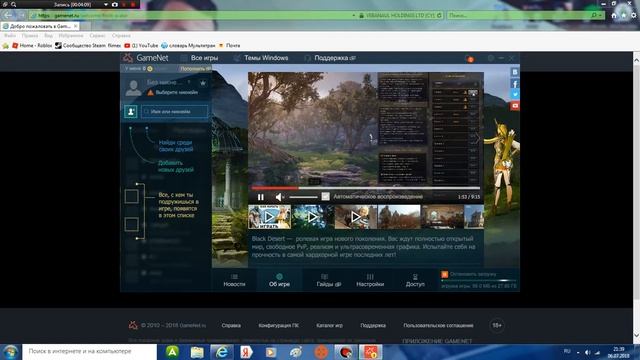Viewport: 640px width, 360px height.
Task: Select the first video thumbnail with ИГРАТЬ
Action: tap(269, 217)
